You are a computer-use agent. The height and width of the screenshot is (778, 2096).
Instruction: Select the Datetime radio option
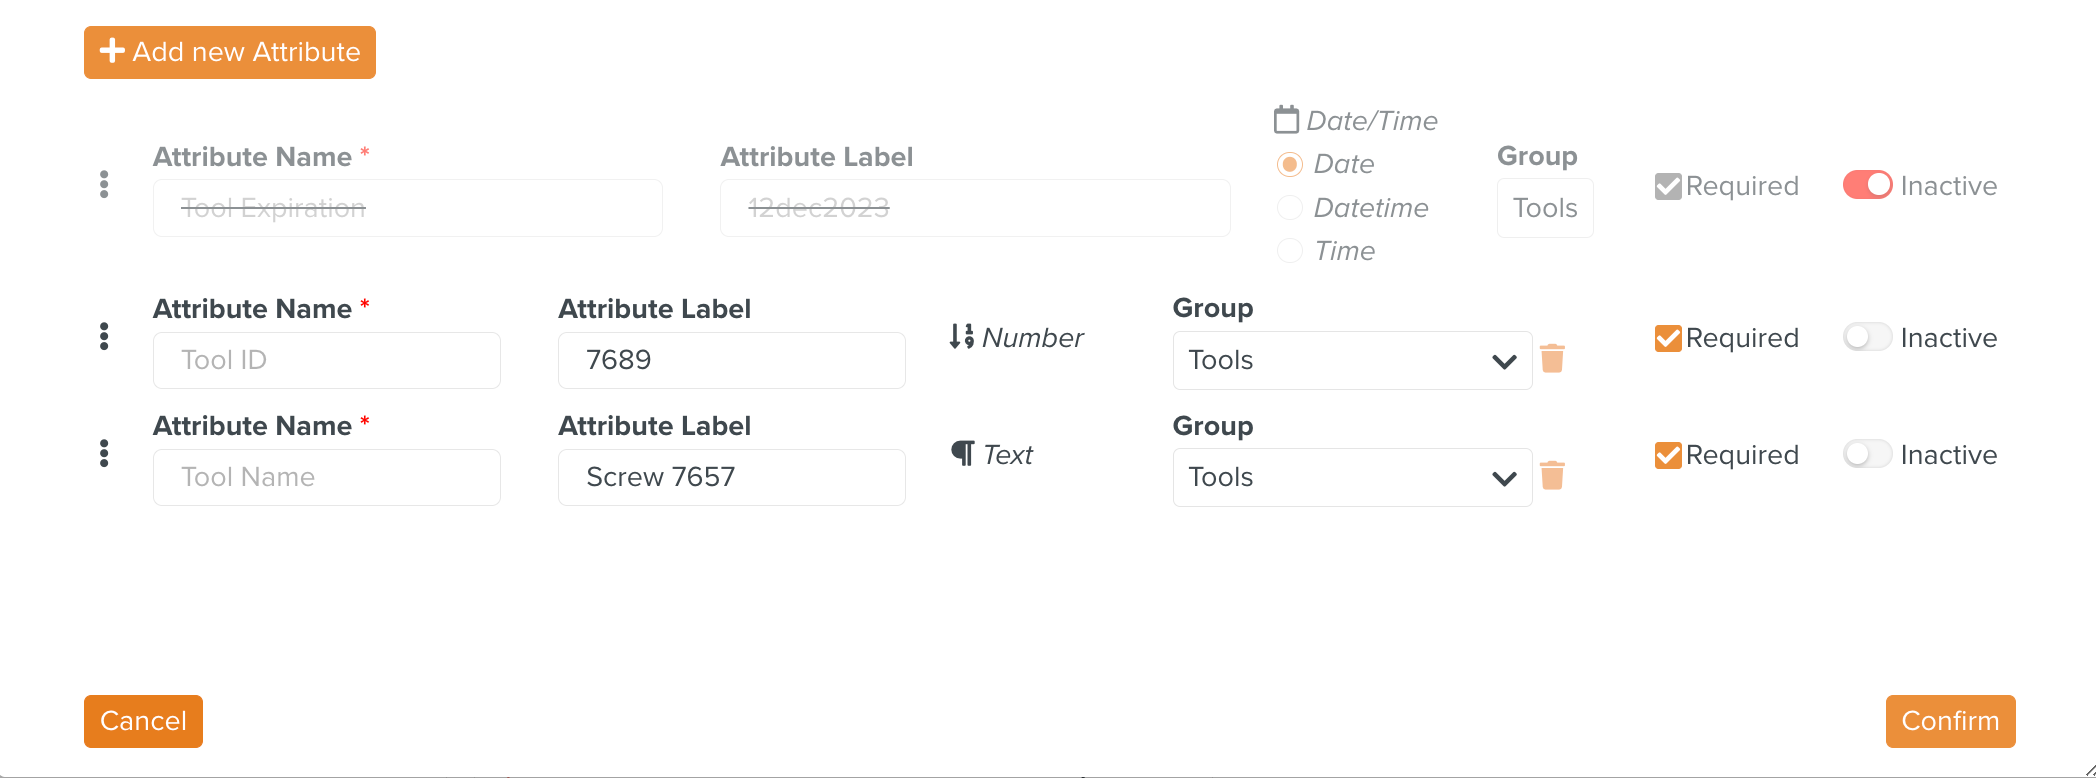coord(1290,208)
